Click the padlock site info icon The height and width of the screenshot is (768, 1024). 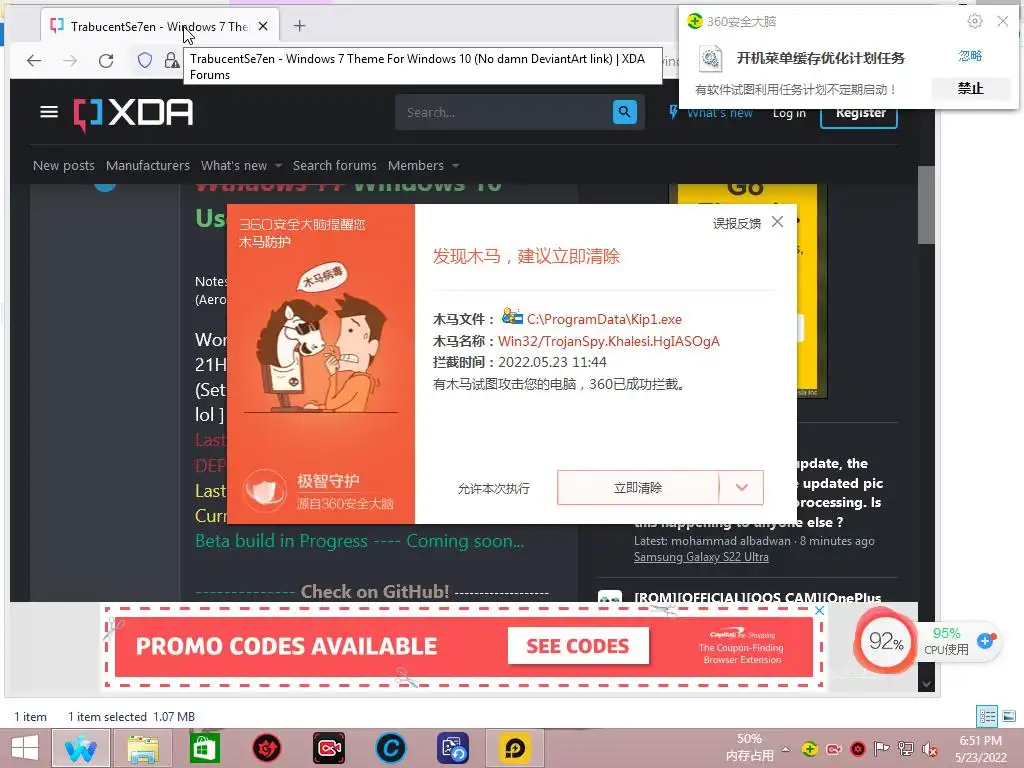coord(172,61)
